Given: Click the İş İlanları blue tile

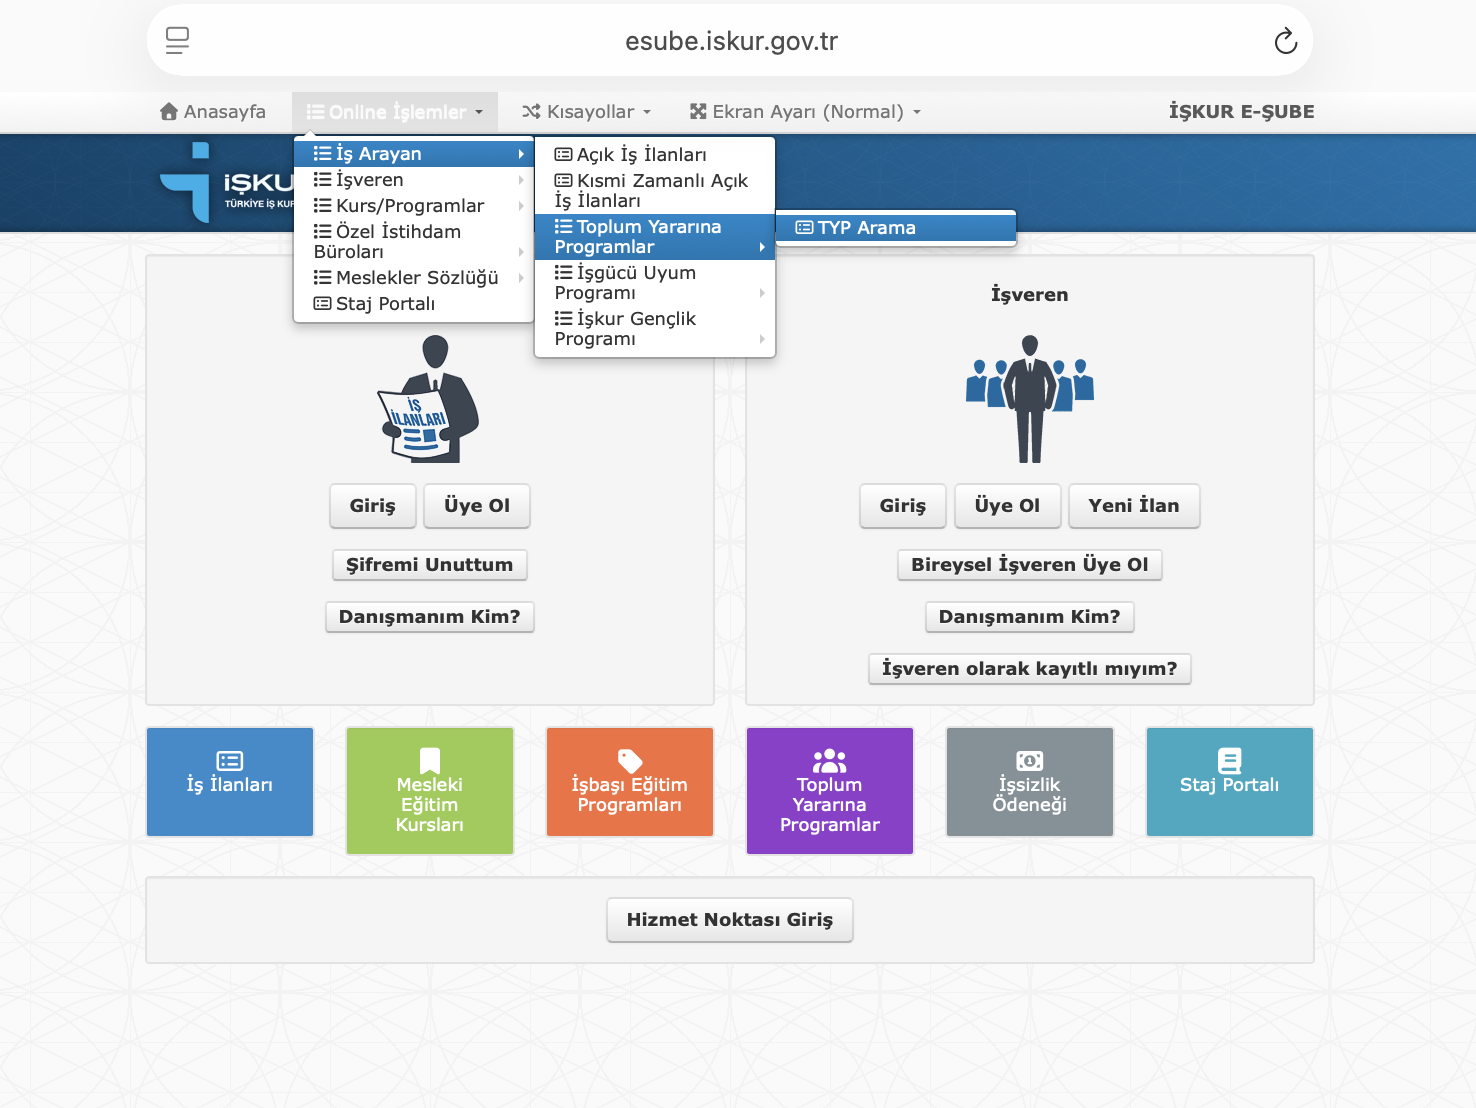Looking at the screenshot, I should (230, 781).
